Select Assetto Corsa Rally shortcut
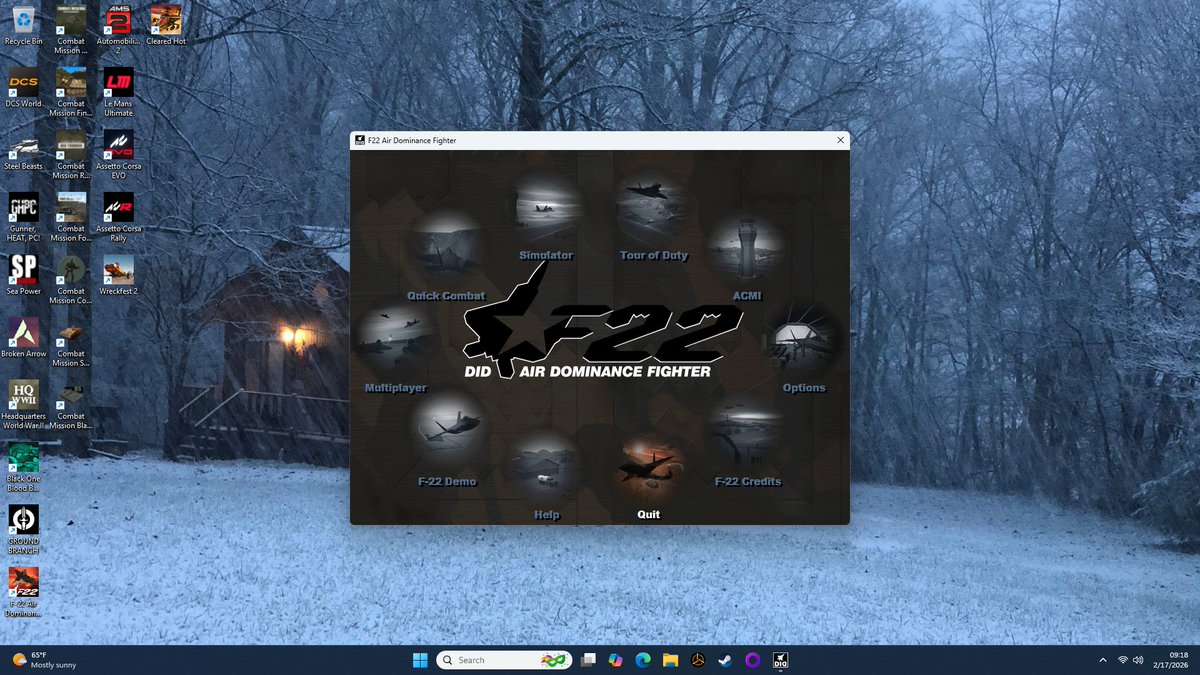Image resolution: width=1200 pixels, height=675 pixels. click(118, 217)
